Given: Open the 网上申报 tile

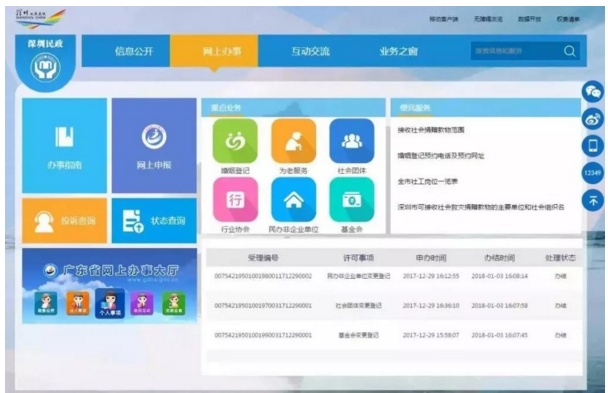Looking at the screenshot, I should point(154,145).
